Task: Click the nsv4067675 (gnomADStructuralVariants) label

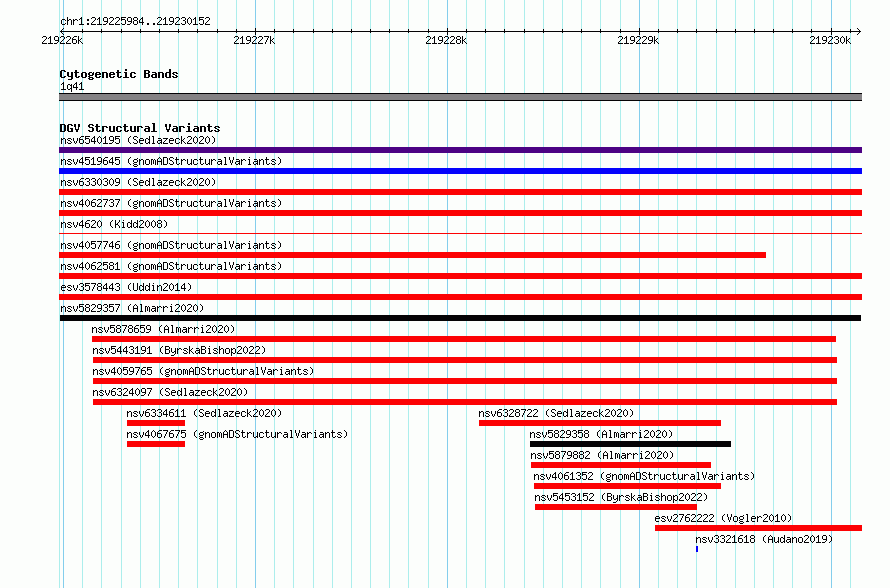Action: 237,434
